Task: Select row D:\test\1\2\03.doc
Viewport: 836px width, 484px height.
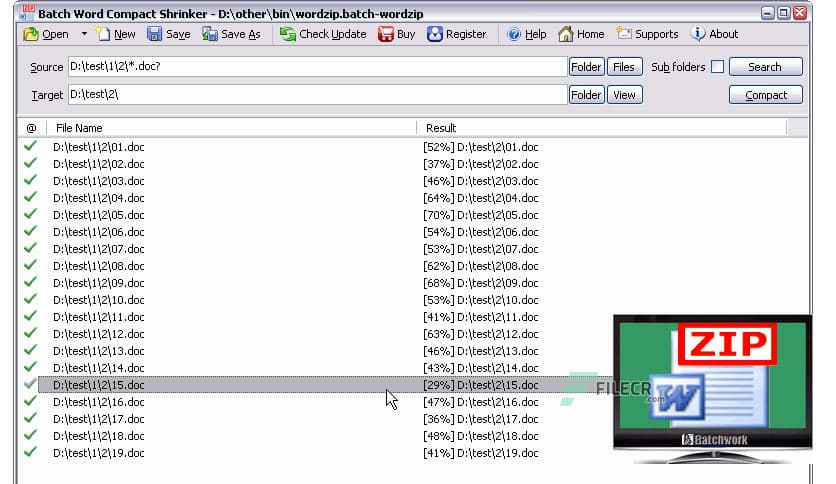Action: pos(99,181)
